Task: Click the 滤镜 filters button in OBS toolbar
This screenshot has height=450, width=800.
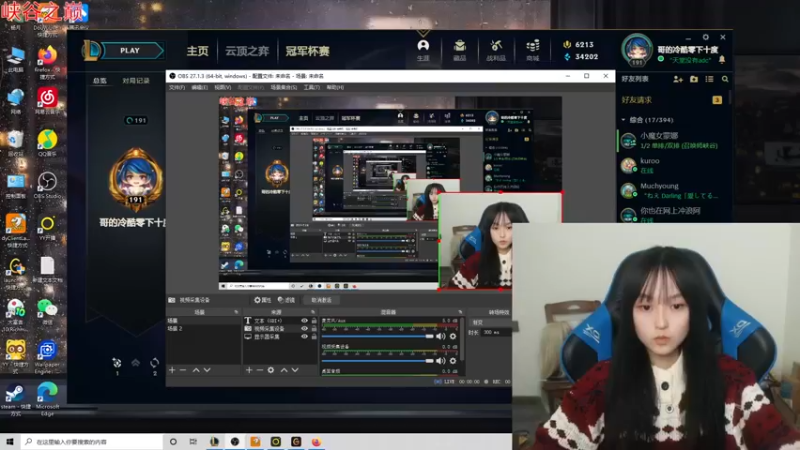Action: point(286,300)
